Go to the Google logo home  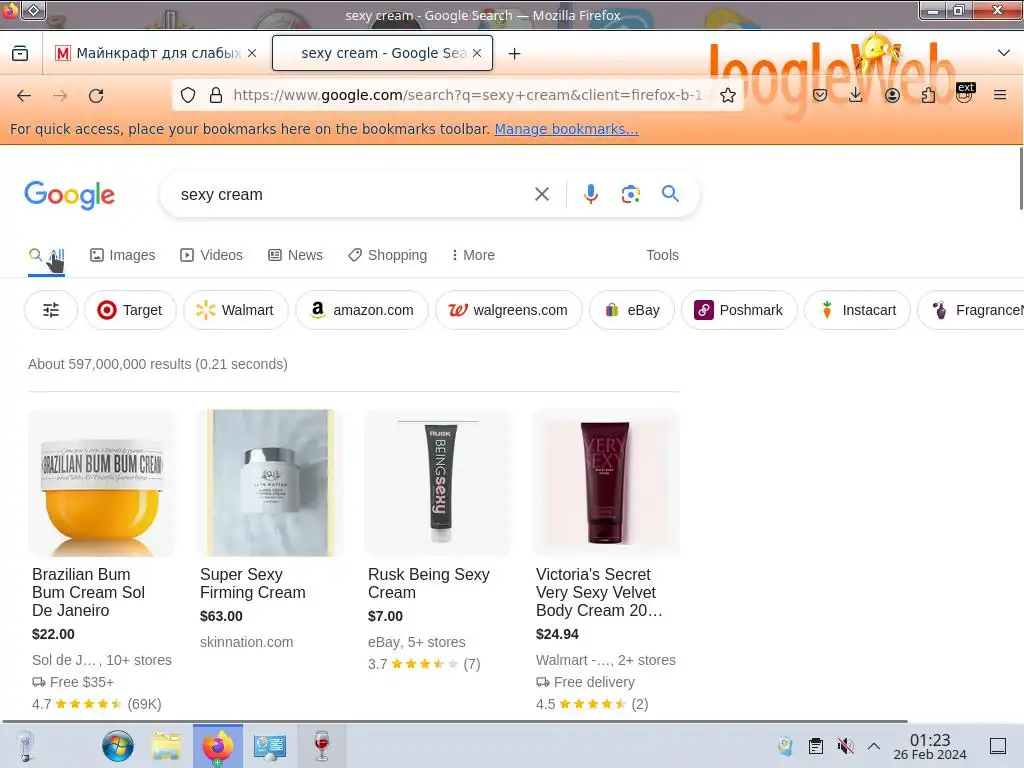click(x=70, y=195)
